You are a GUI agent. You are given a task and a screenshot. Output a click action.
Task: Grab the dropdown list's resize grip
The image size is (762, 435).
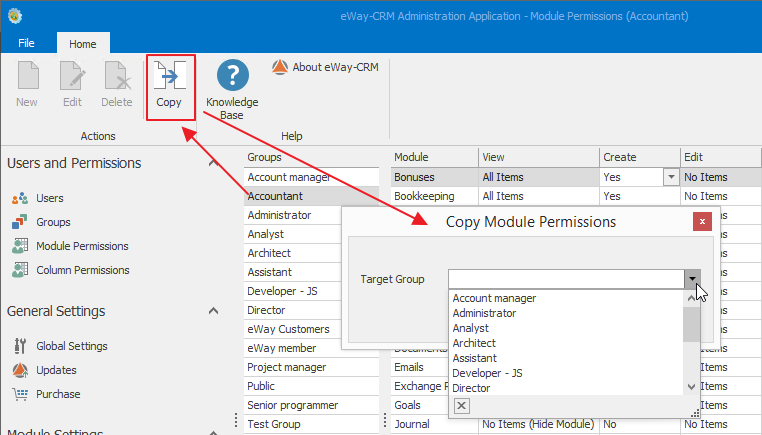695,413
